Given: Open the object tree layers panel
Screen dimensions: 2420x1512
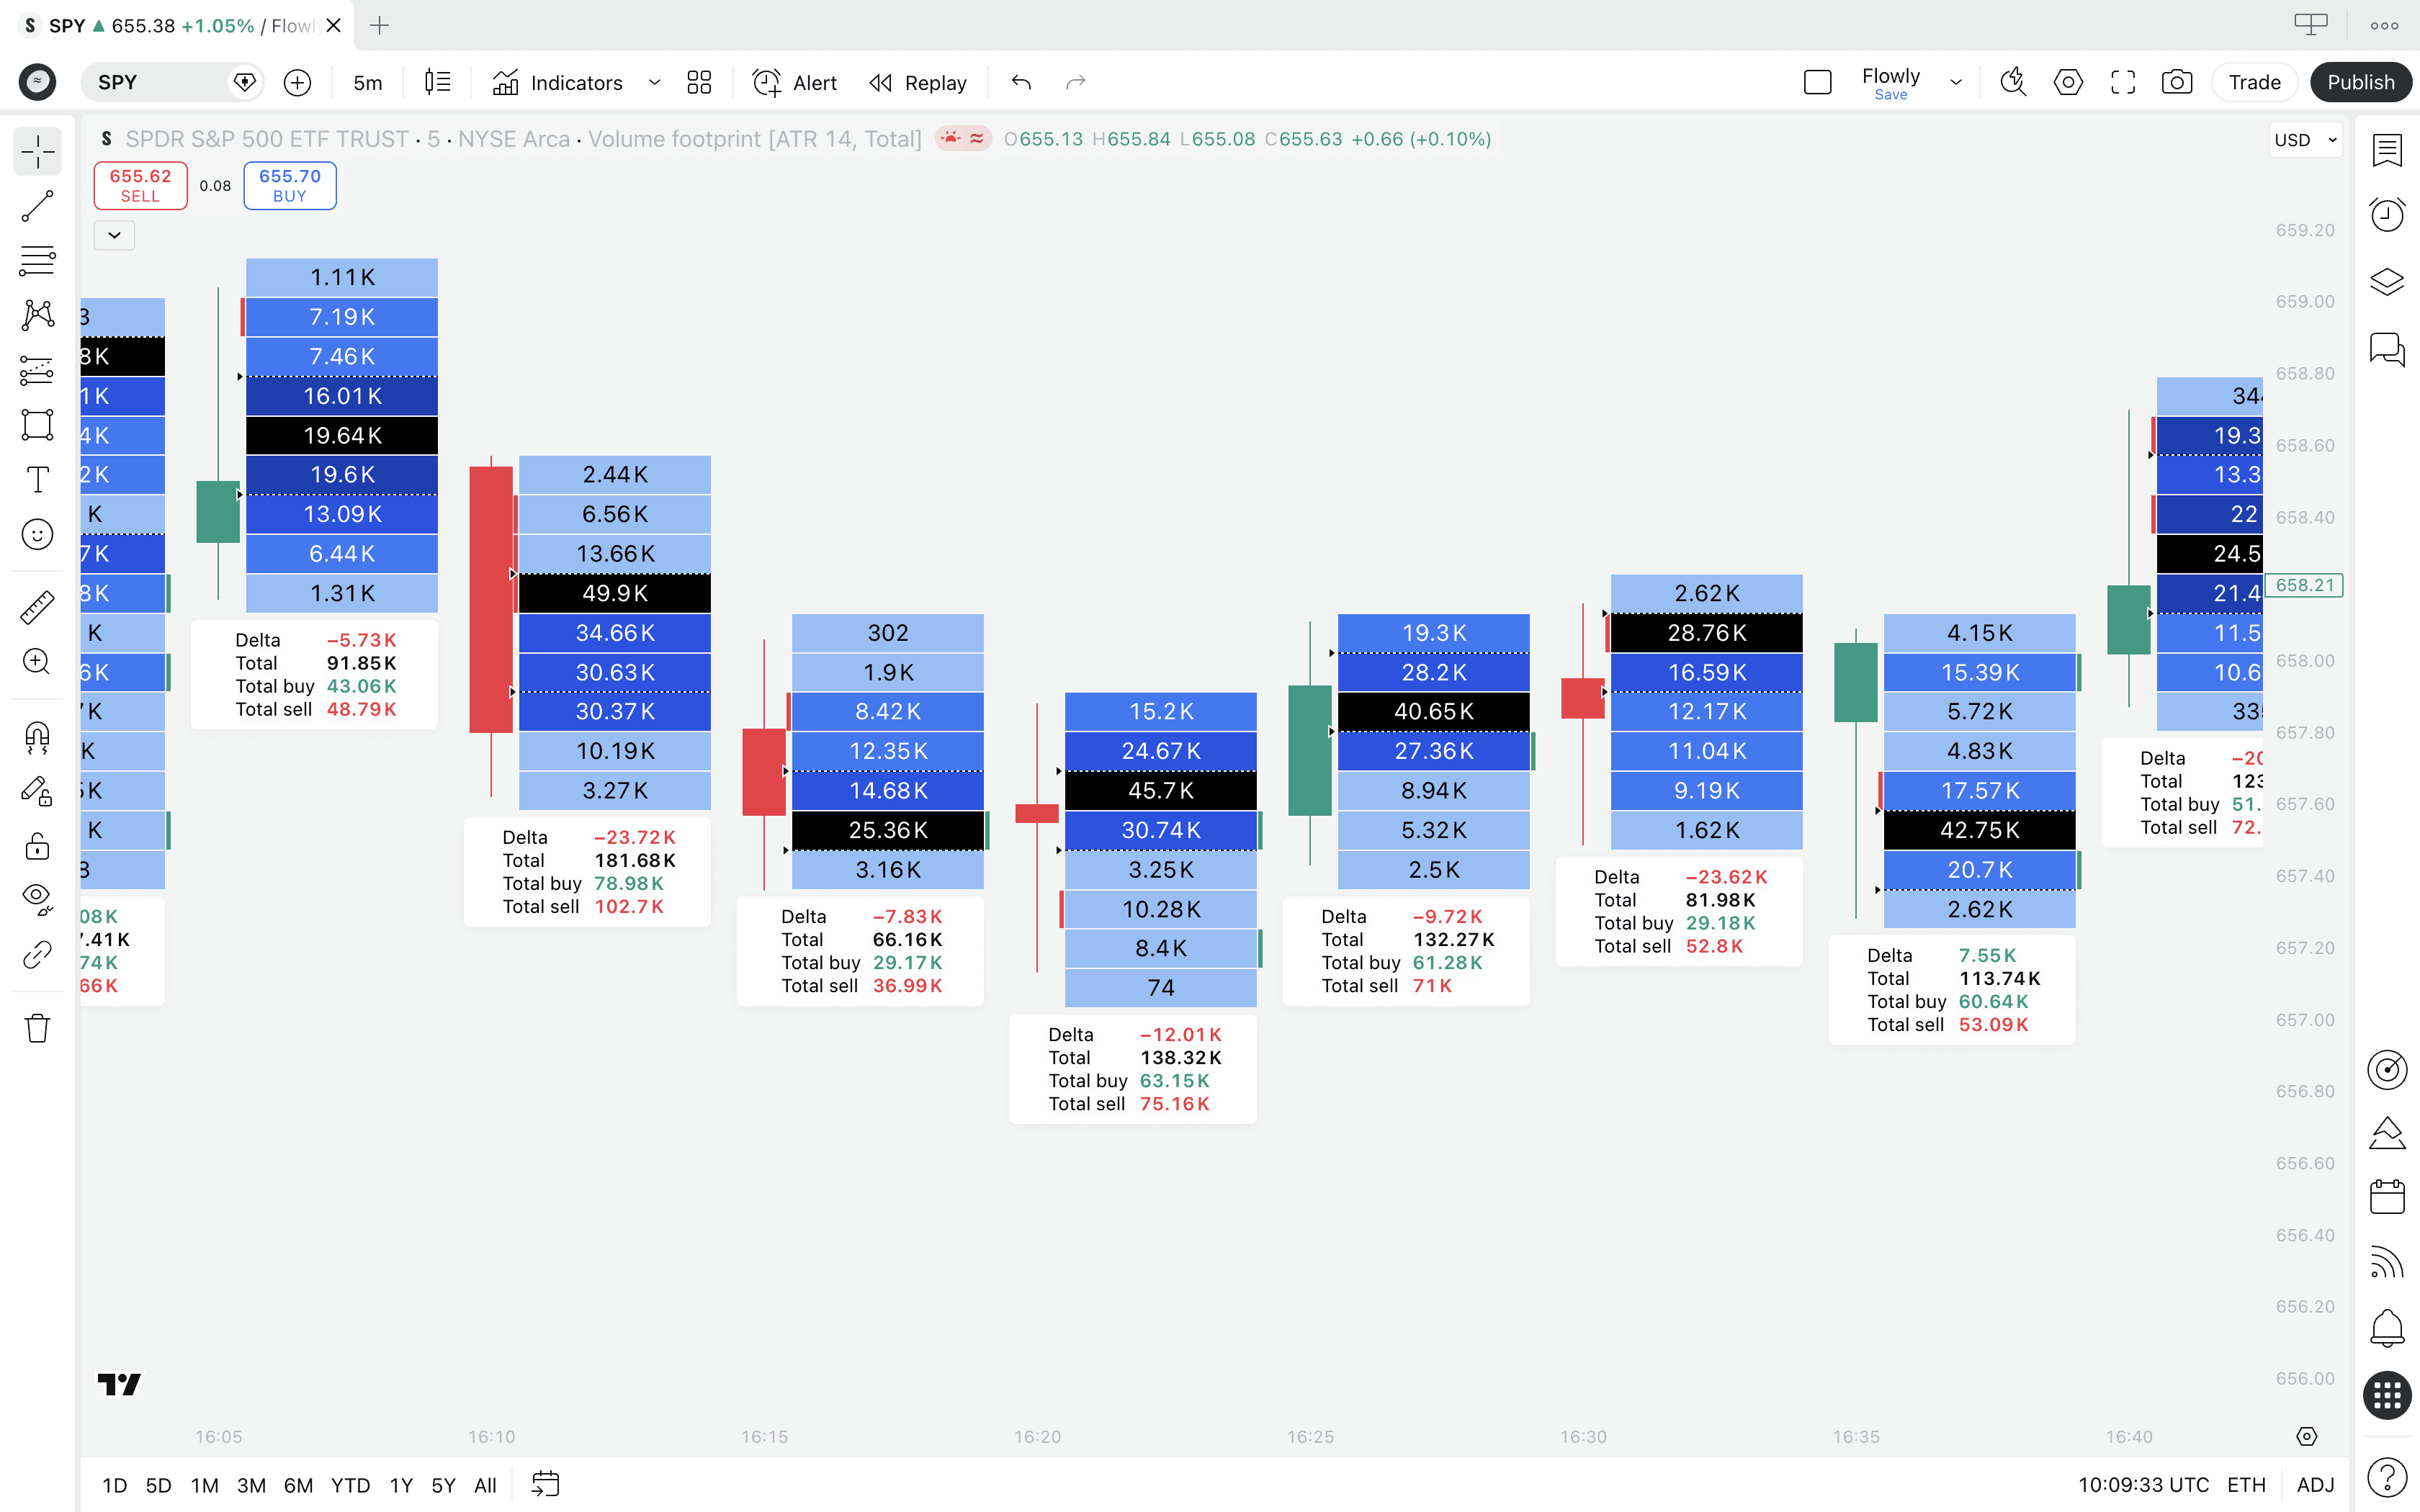Looking at the screenshot, I should [x=2387, y=282].
